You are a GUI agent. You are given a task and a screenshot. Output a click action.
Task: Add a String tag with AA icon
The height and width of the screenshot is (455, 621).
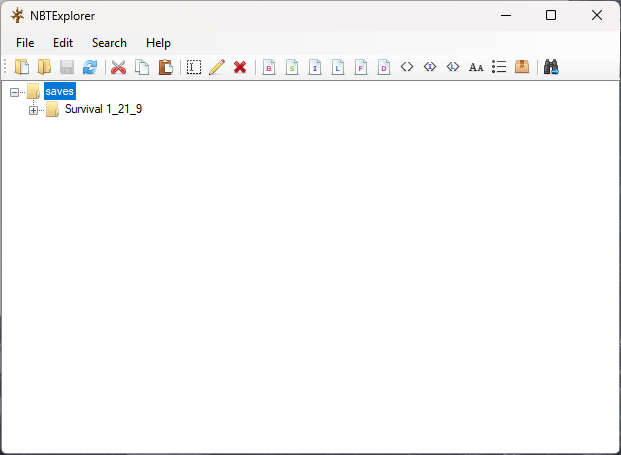[x=476, y=67]
